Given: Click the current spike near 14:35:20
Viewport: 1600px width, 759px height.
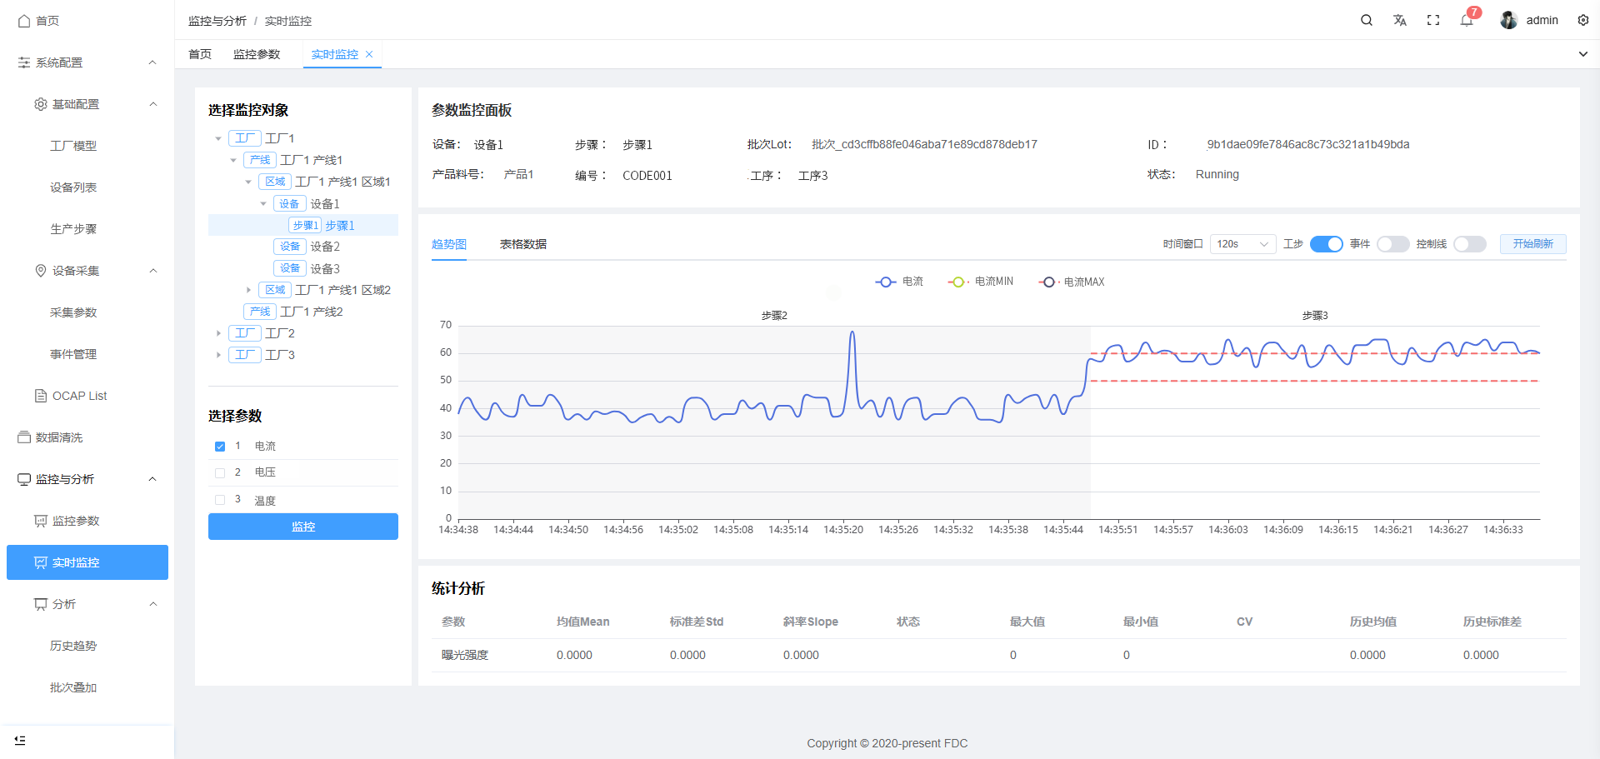Looking at the screenshot, I should click(852, 334).
